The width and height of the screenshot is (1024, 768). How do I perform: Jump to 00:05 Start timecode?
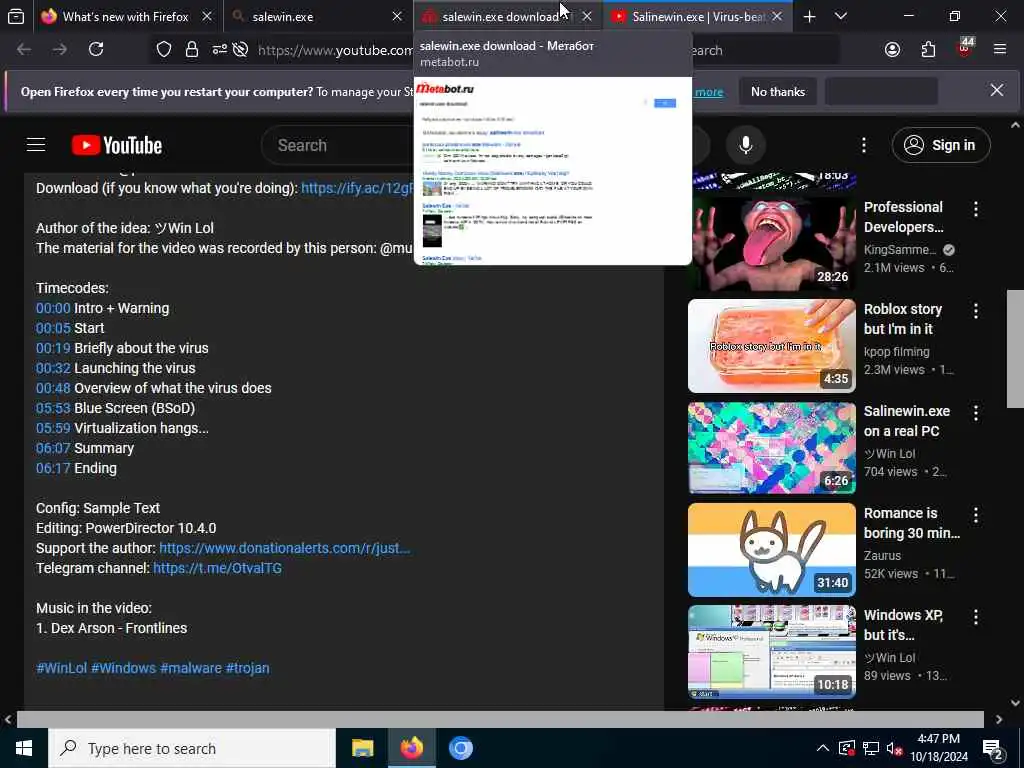(53, 328)
